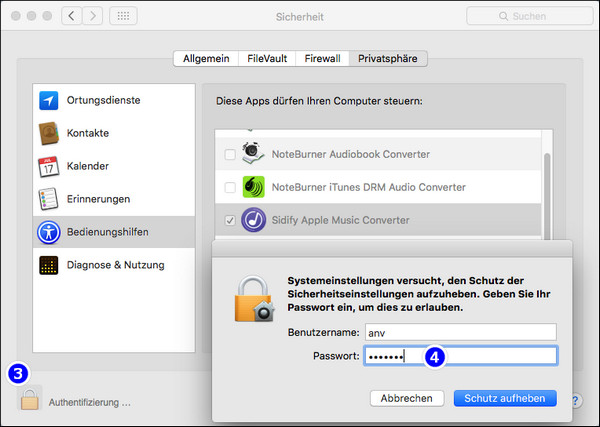The width and height of the screenshot is (600, 427).
Task: Click the NoteBurner iTunes DRM Audio Converter icon
Action: 253,187
